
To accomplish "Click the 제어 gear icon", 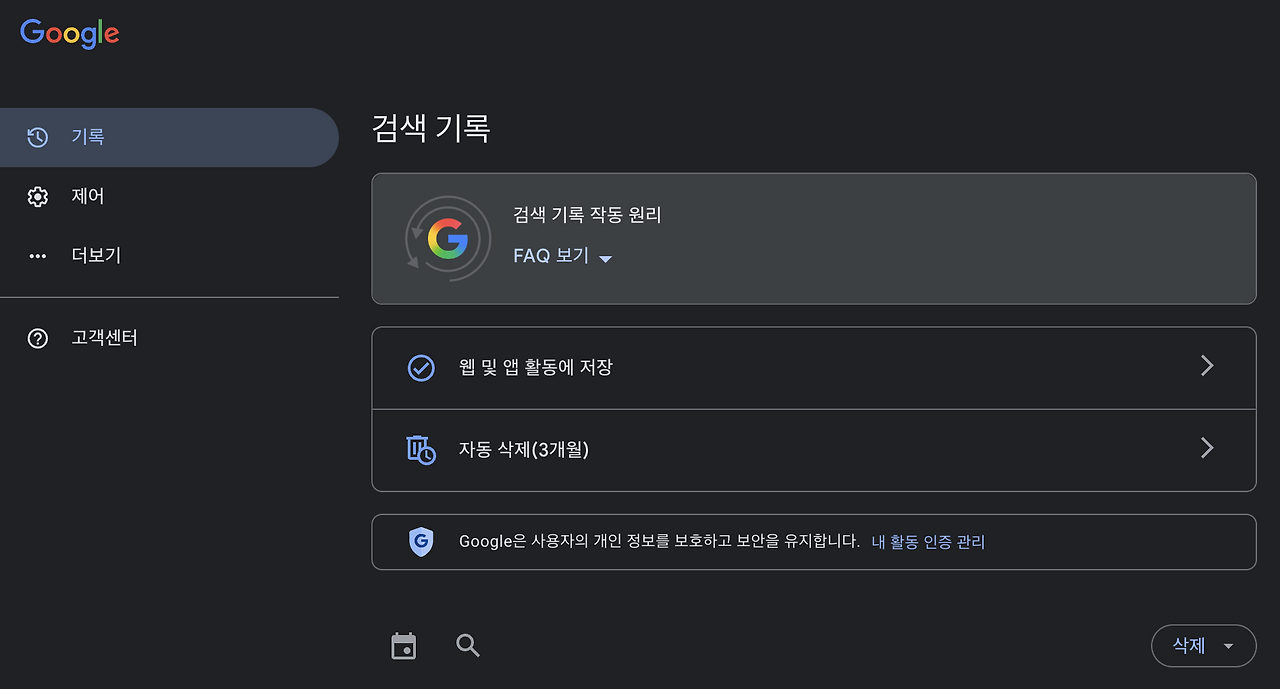I will point(38,197).
